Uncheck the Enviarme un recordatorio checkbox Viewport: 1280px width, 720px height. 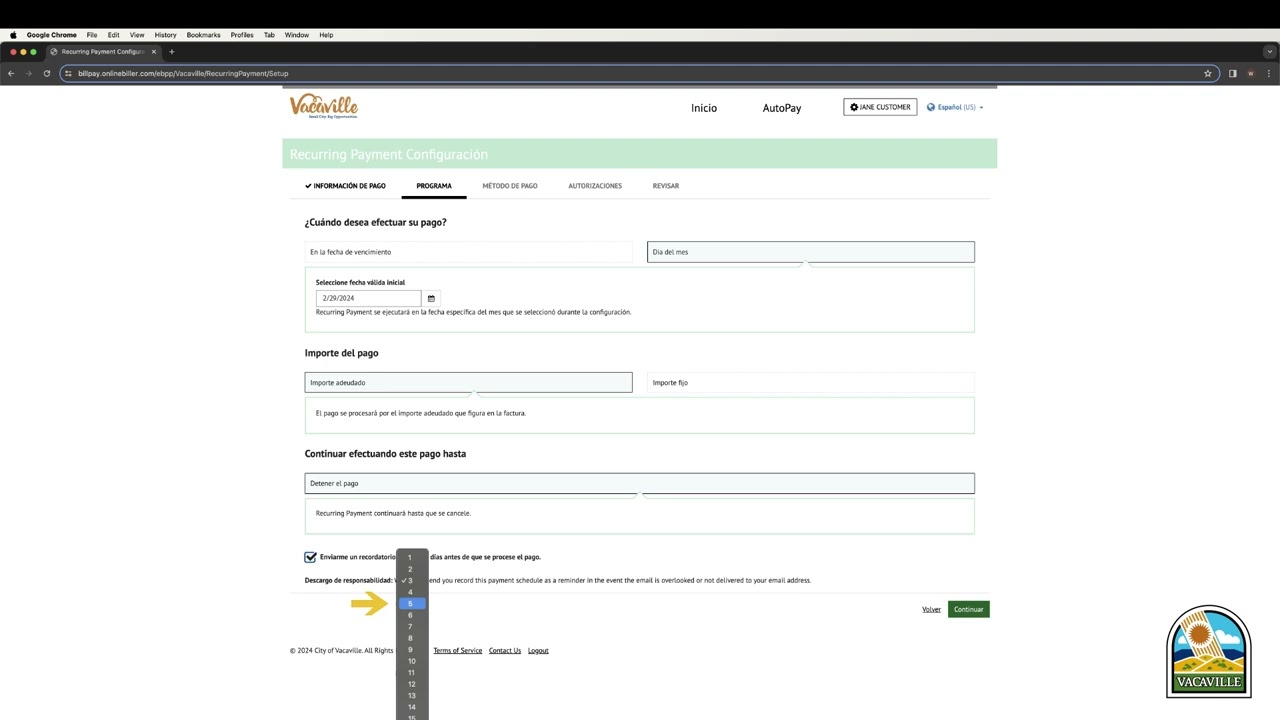(311, 557)
